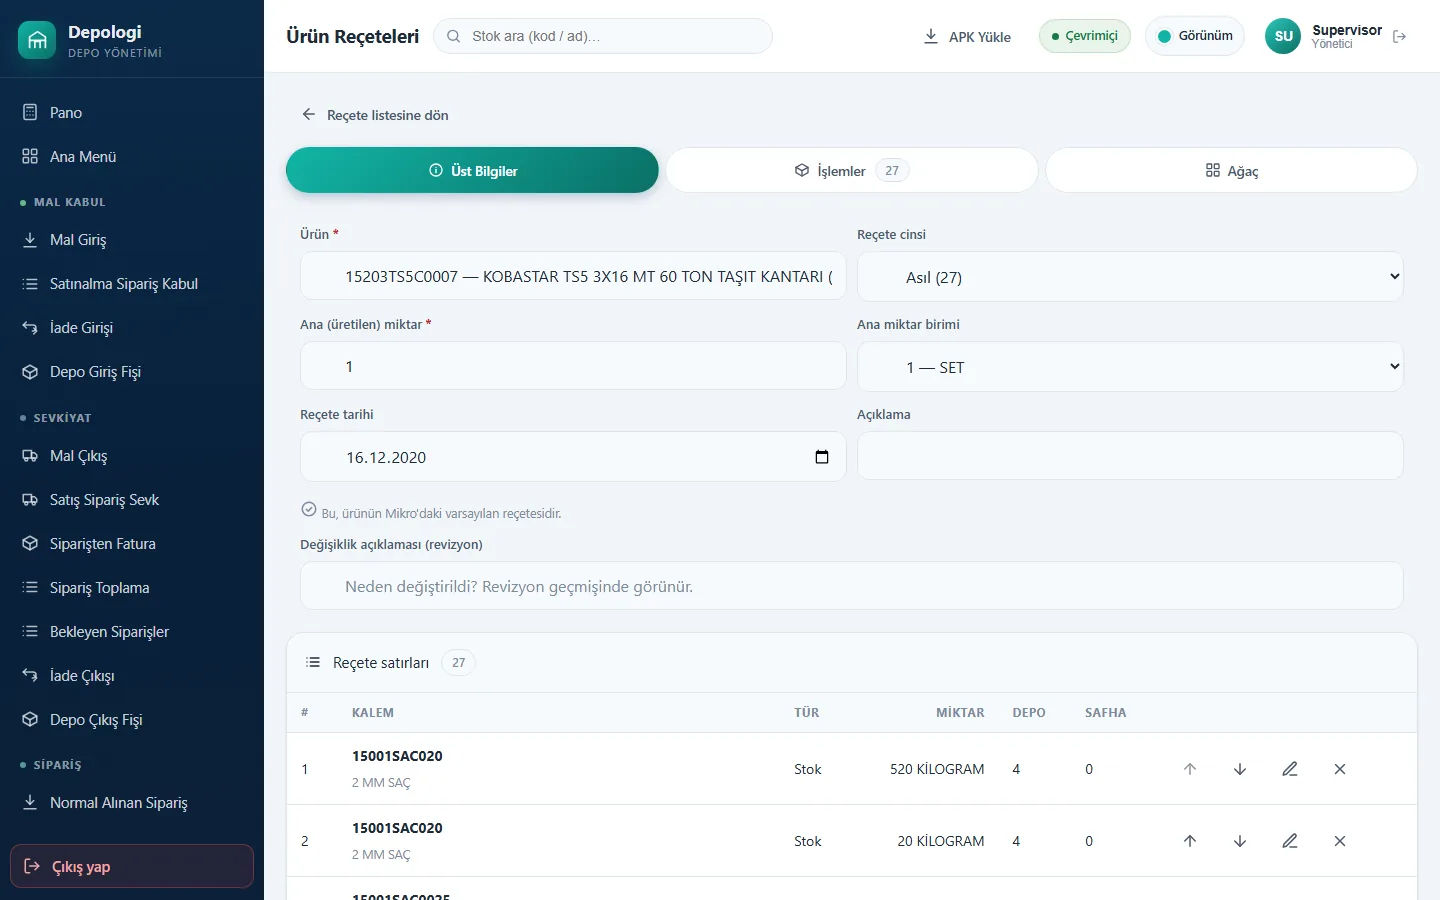Click the Çıkış yap button
The width and height of the screenshot is (1440, 900).
(x=132, y=866)
